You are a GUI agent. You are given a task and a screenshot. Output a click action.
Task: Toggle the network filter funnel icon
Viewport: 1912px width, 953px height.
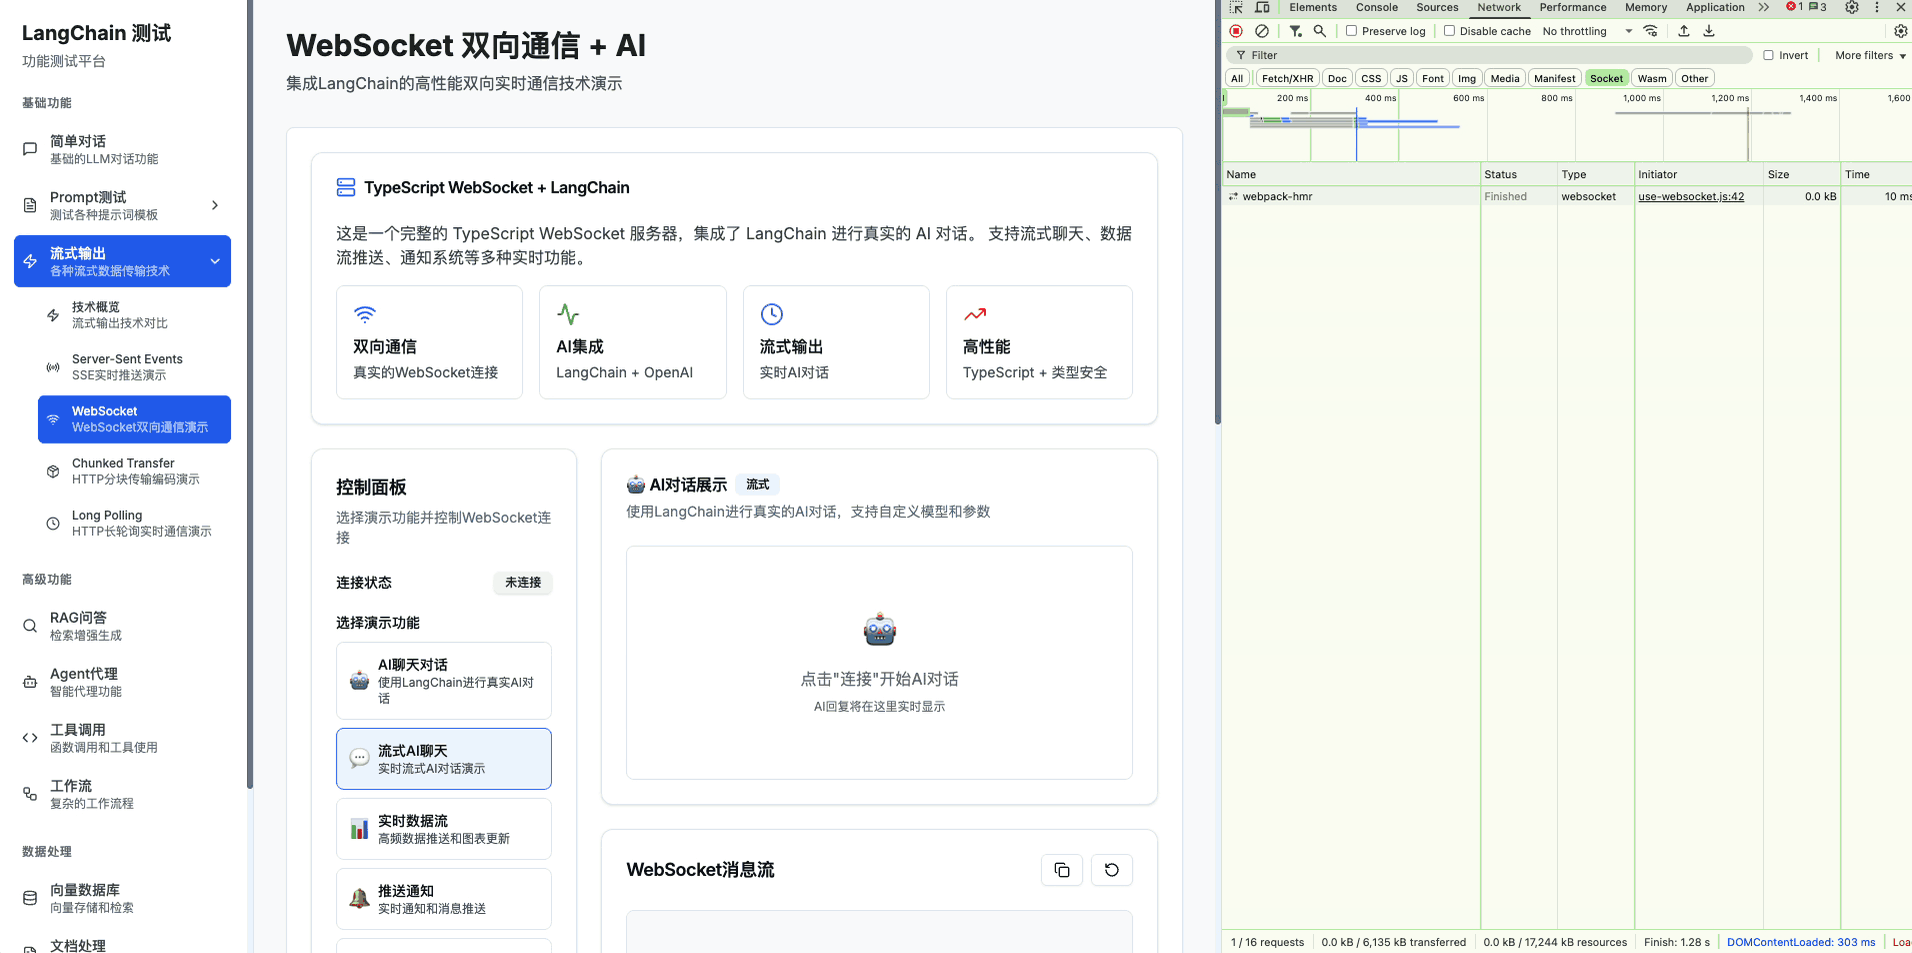click(1296, 31)
